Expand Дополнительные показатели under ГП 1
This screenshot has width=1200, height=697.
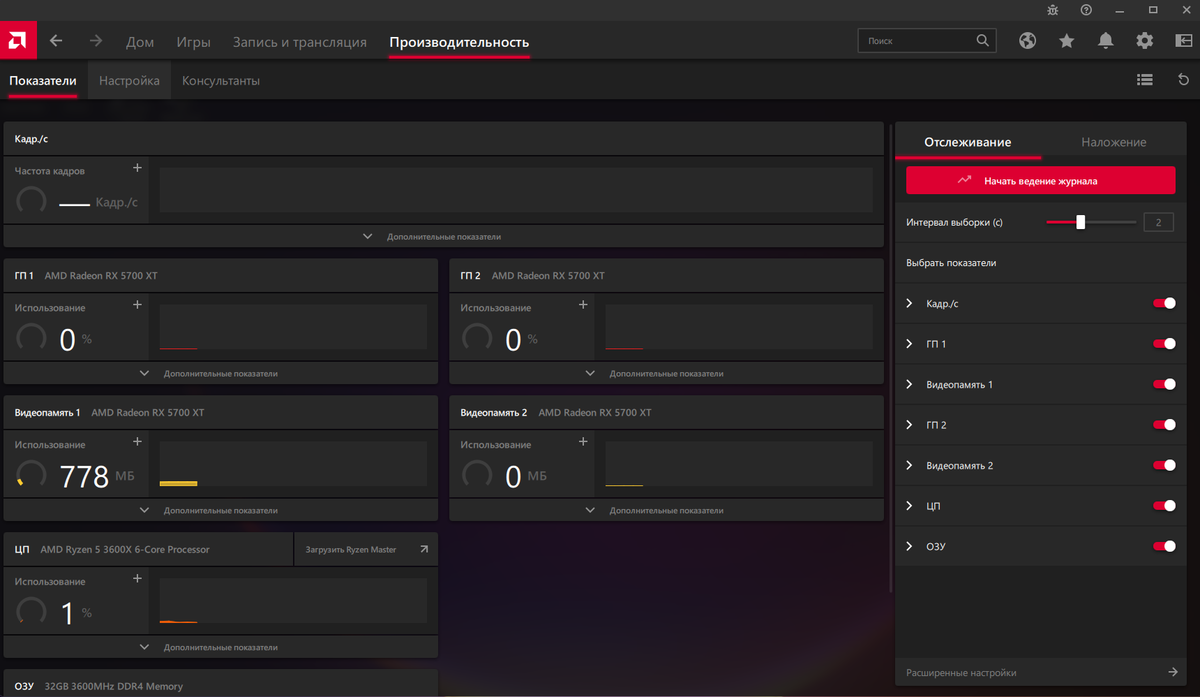pos(221,373)
